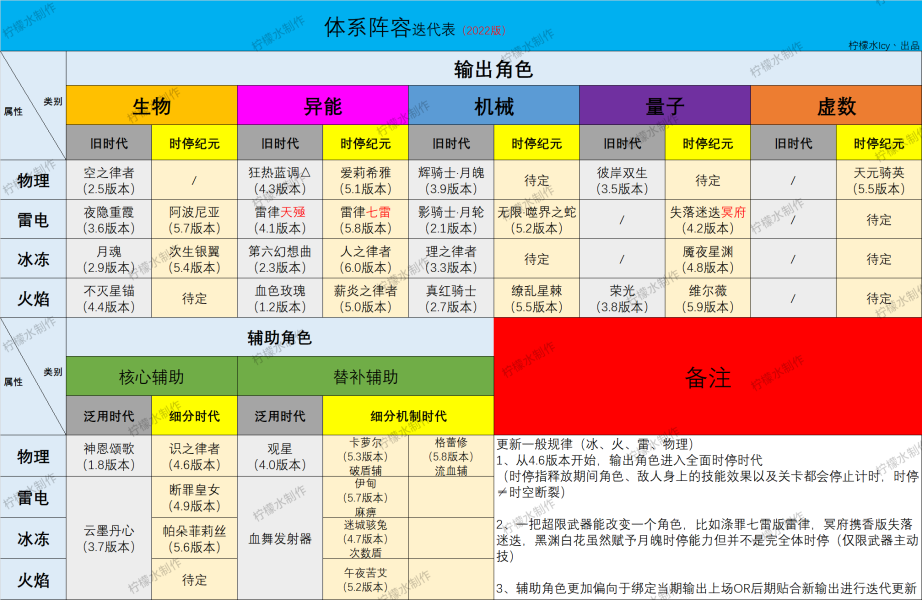
Task: Select the 格蕾修 流血辅 cell
Action: tap(451, 456)
